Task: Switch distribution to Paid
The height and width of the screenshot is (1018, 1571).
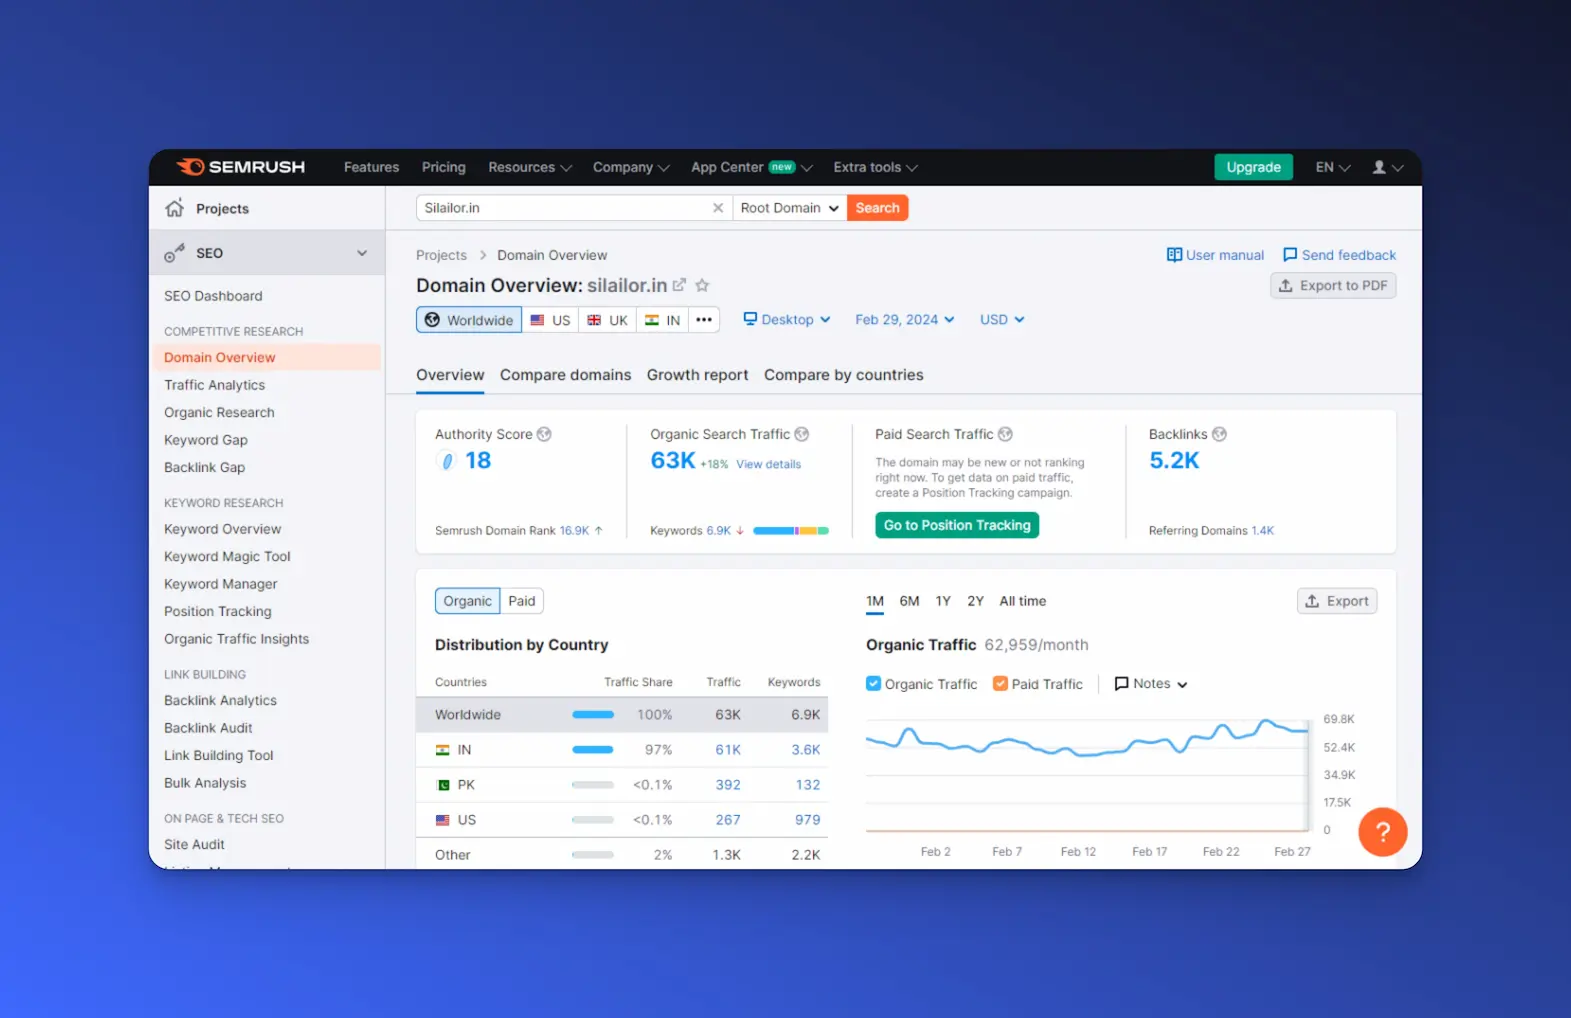Action: pyautogui.click(x=522, y=601)
